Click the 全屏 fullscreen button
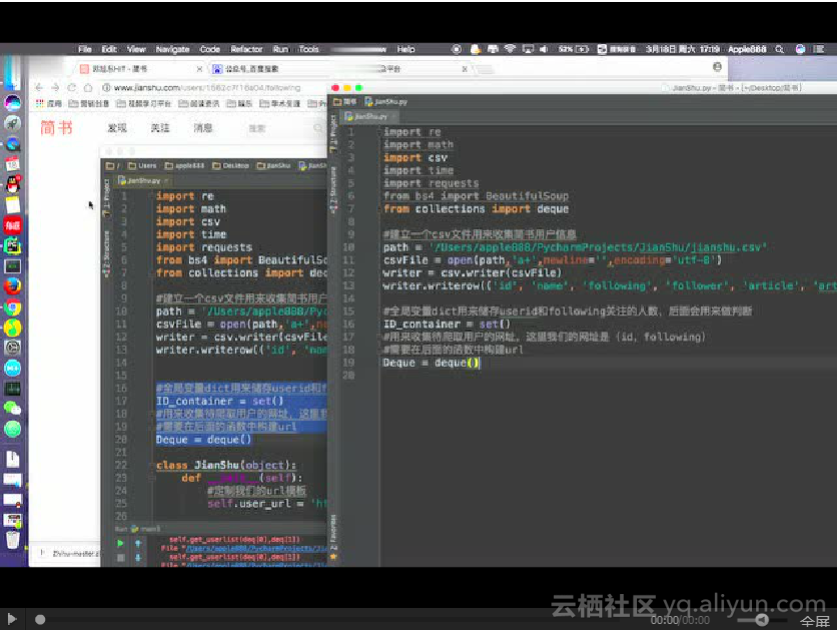 814,621
